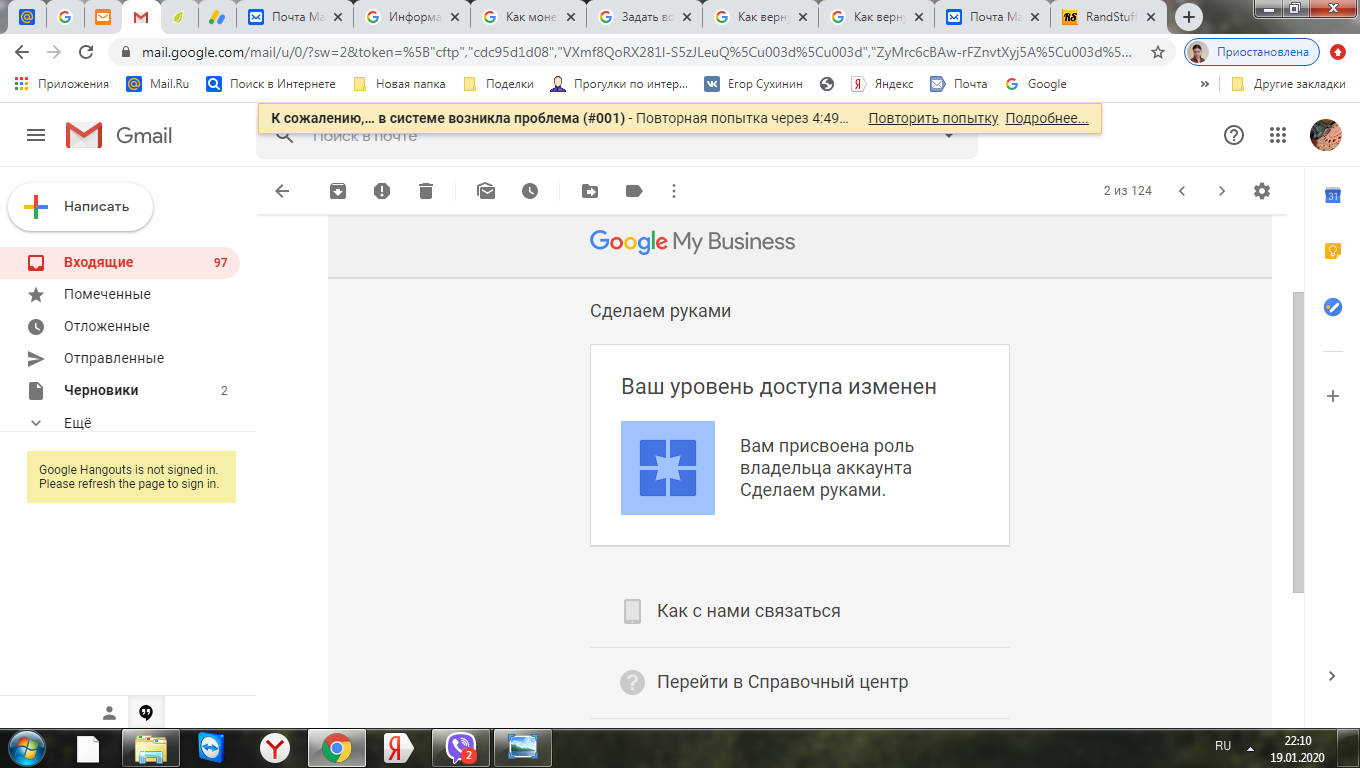Open Yandex Browser red Y taskbar icon

pyautogui.click(x=275, y=748)
